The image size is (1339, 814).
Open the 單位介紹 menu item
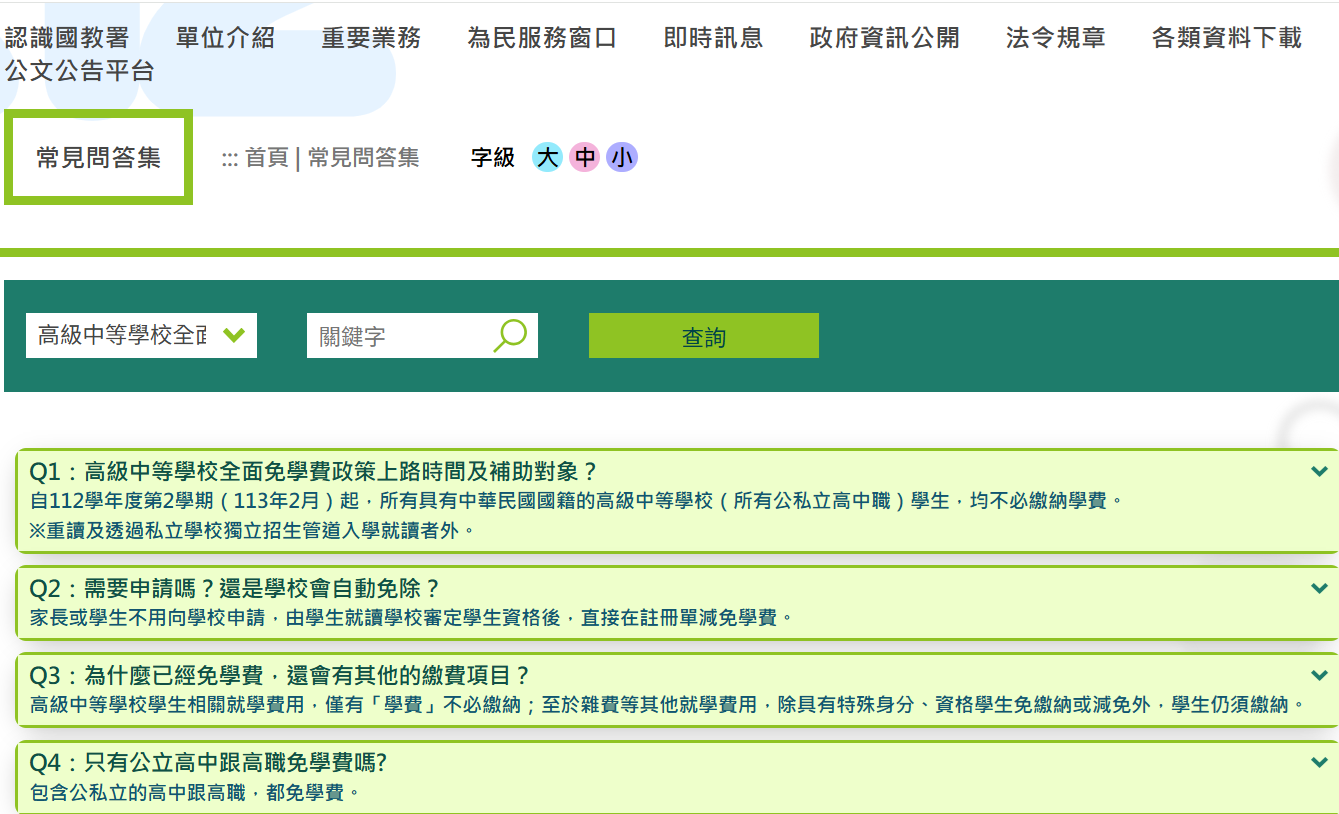point(225,38)
